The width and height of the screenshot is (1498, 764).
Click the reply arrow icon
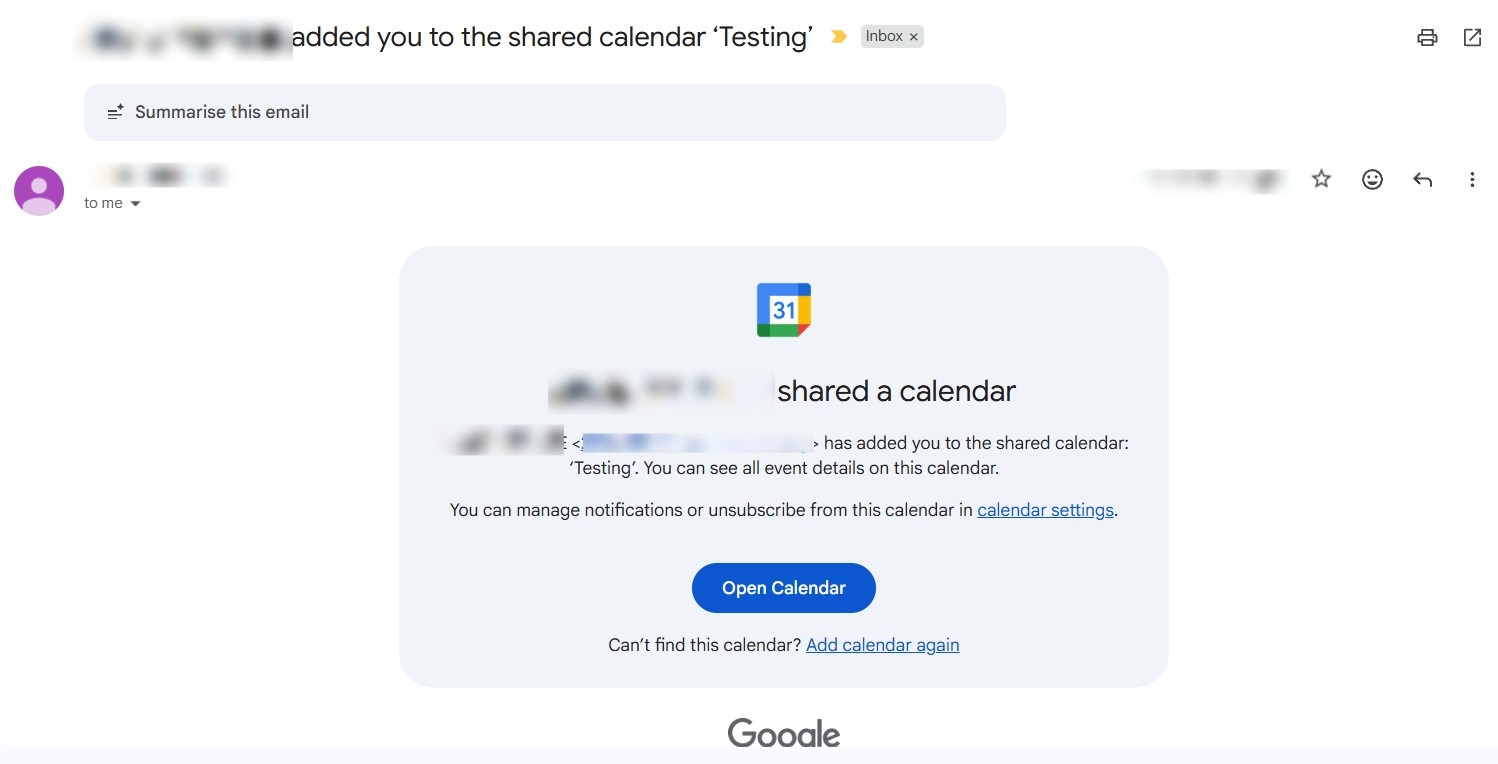(x=1422, y=179)
